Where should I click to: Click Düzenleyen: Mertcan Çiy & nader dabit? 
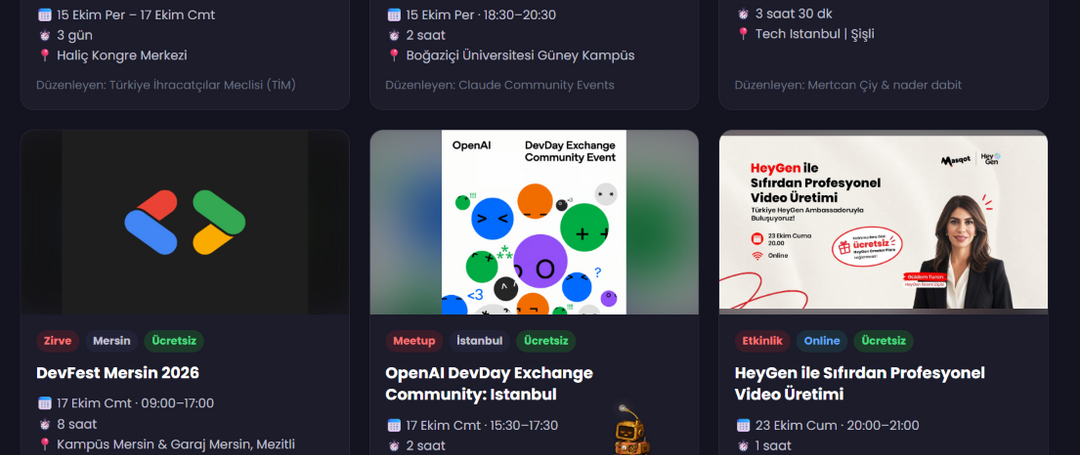click(848, 85)
